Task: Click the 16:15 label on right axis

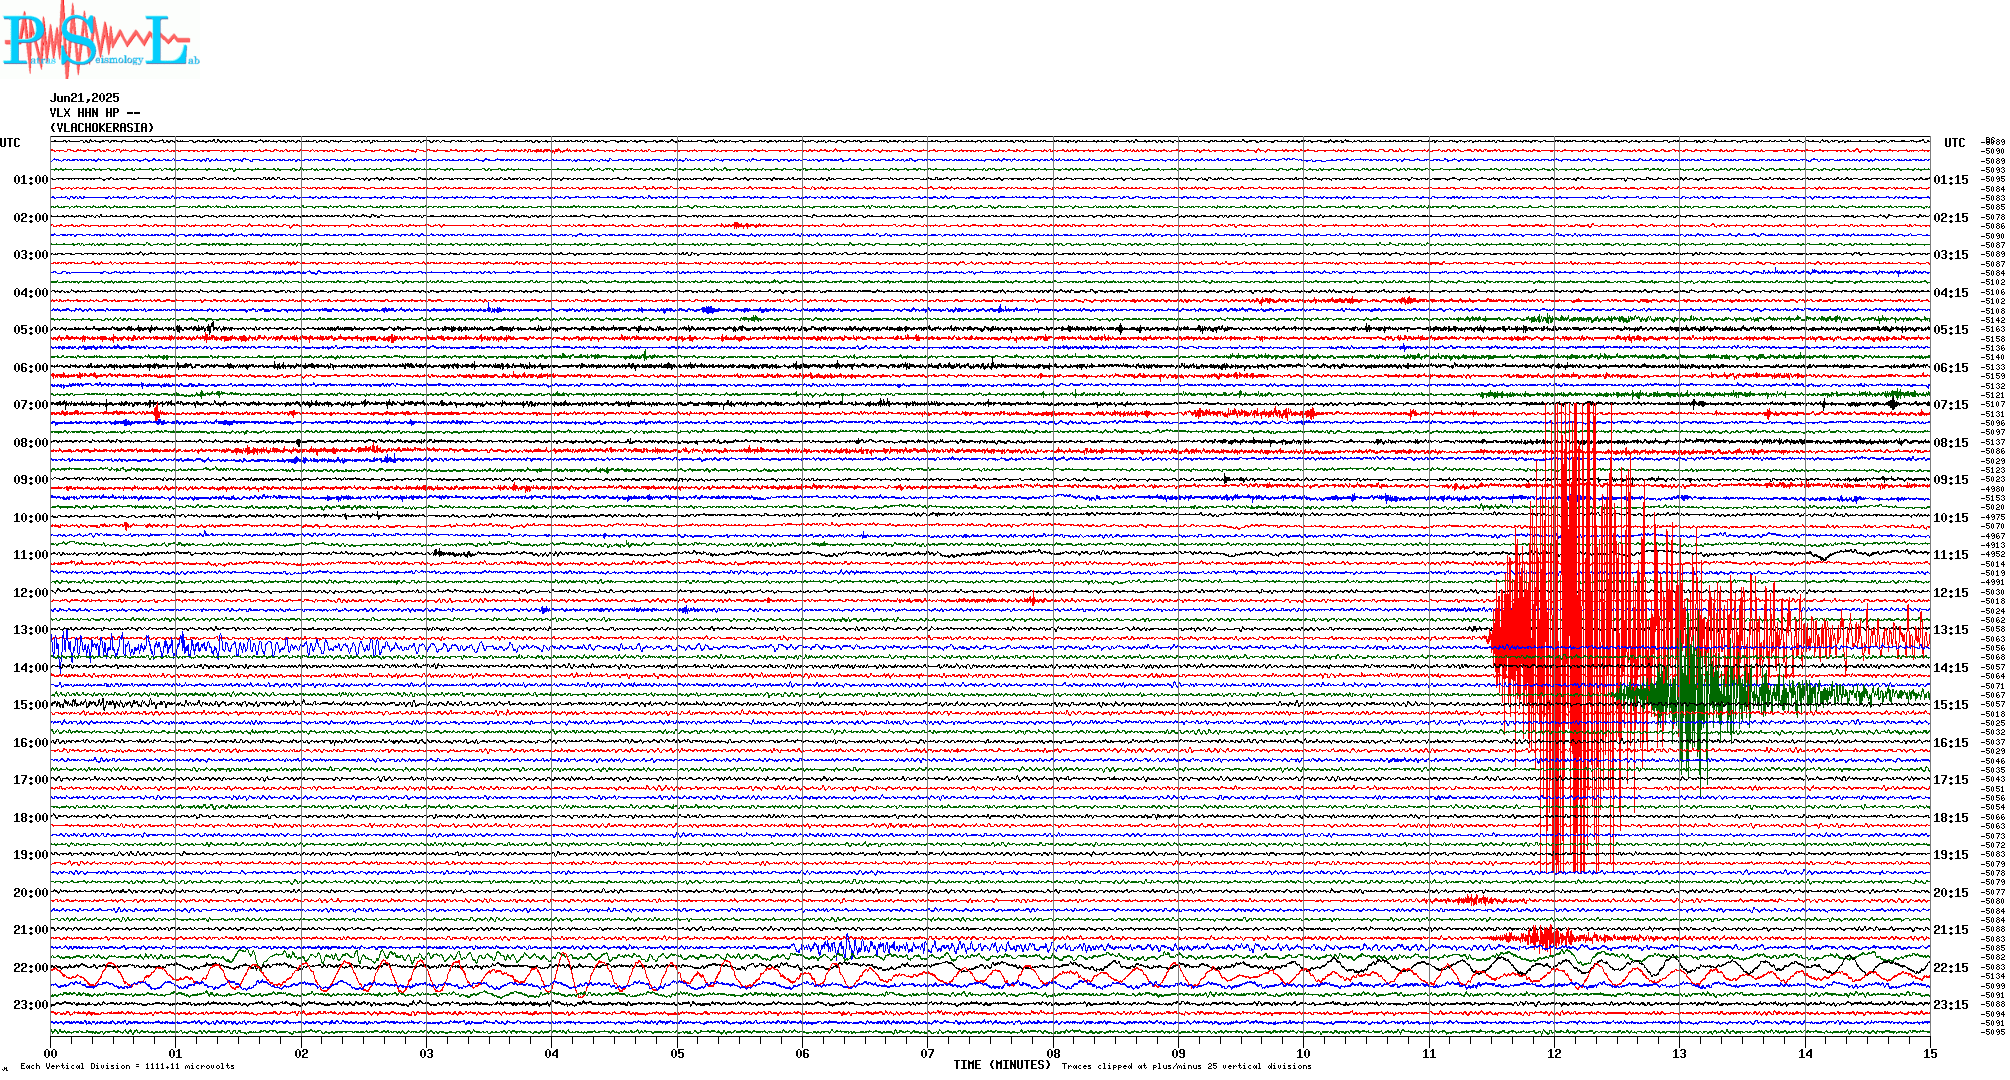Action: [1951, 743]
